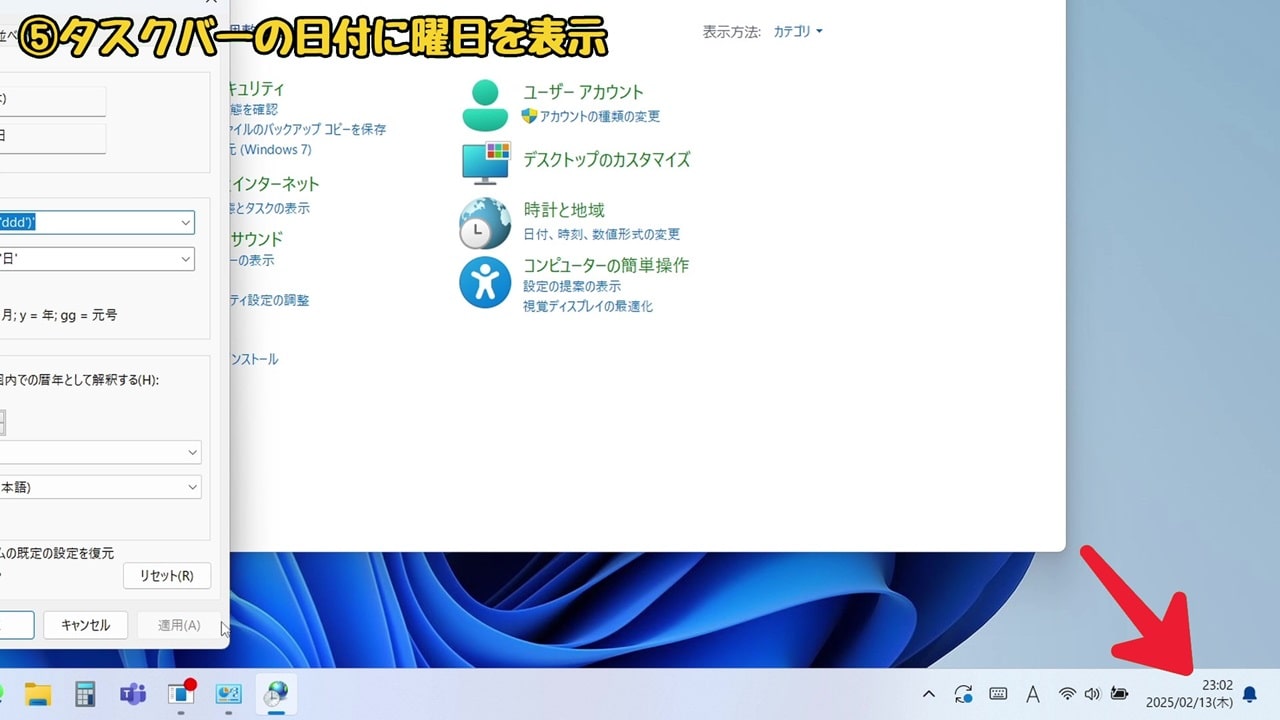Open the 表示方法 カテゴリ view-by dropdown
Image resolution: width=1280 pixels, height=720 pixels.
pyautogui.click(x=798, y=32)
